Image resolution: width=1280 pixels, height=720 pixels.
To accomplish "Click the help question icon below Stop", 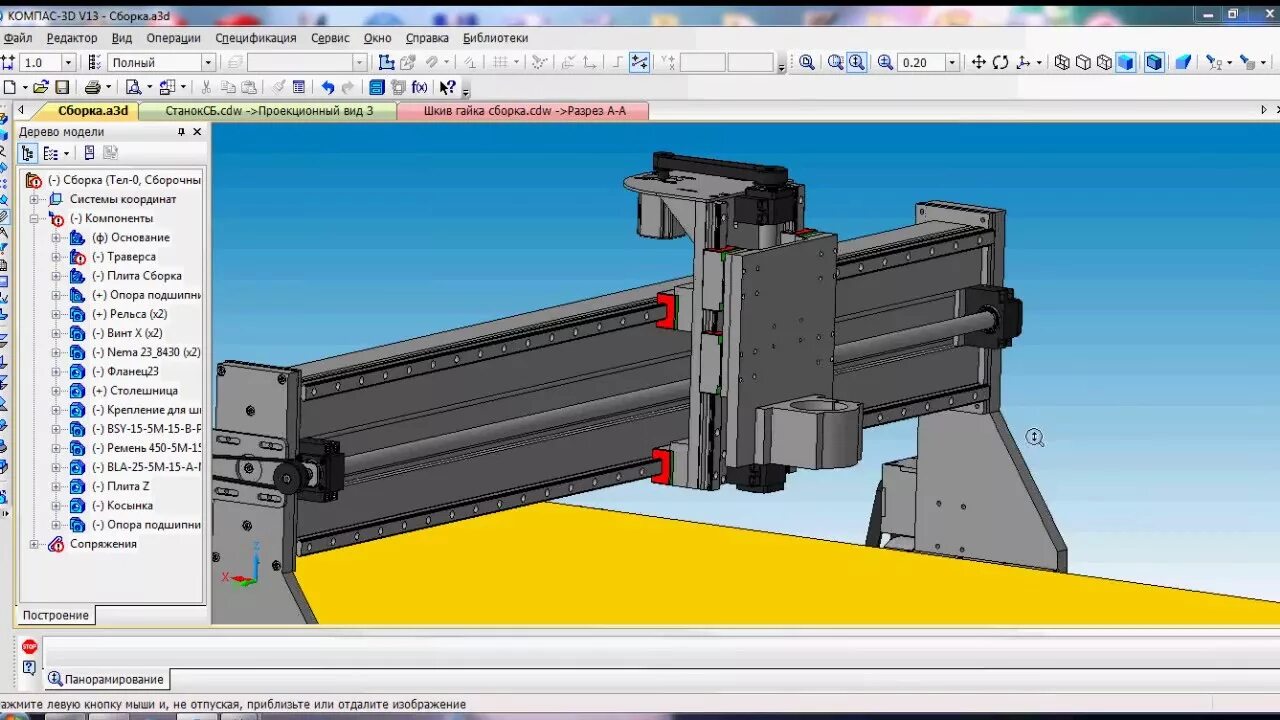I will click(29, 667).
